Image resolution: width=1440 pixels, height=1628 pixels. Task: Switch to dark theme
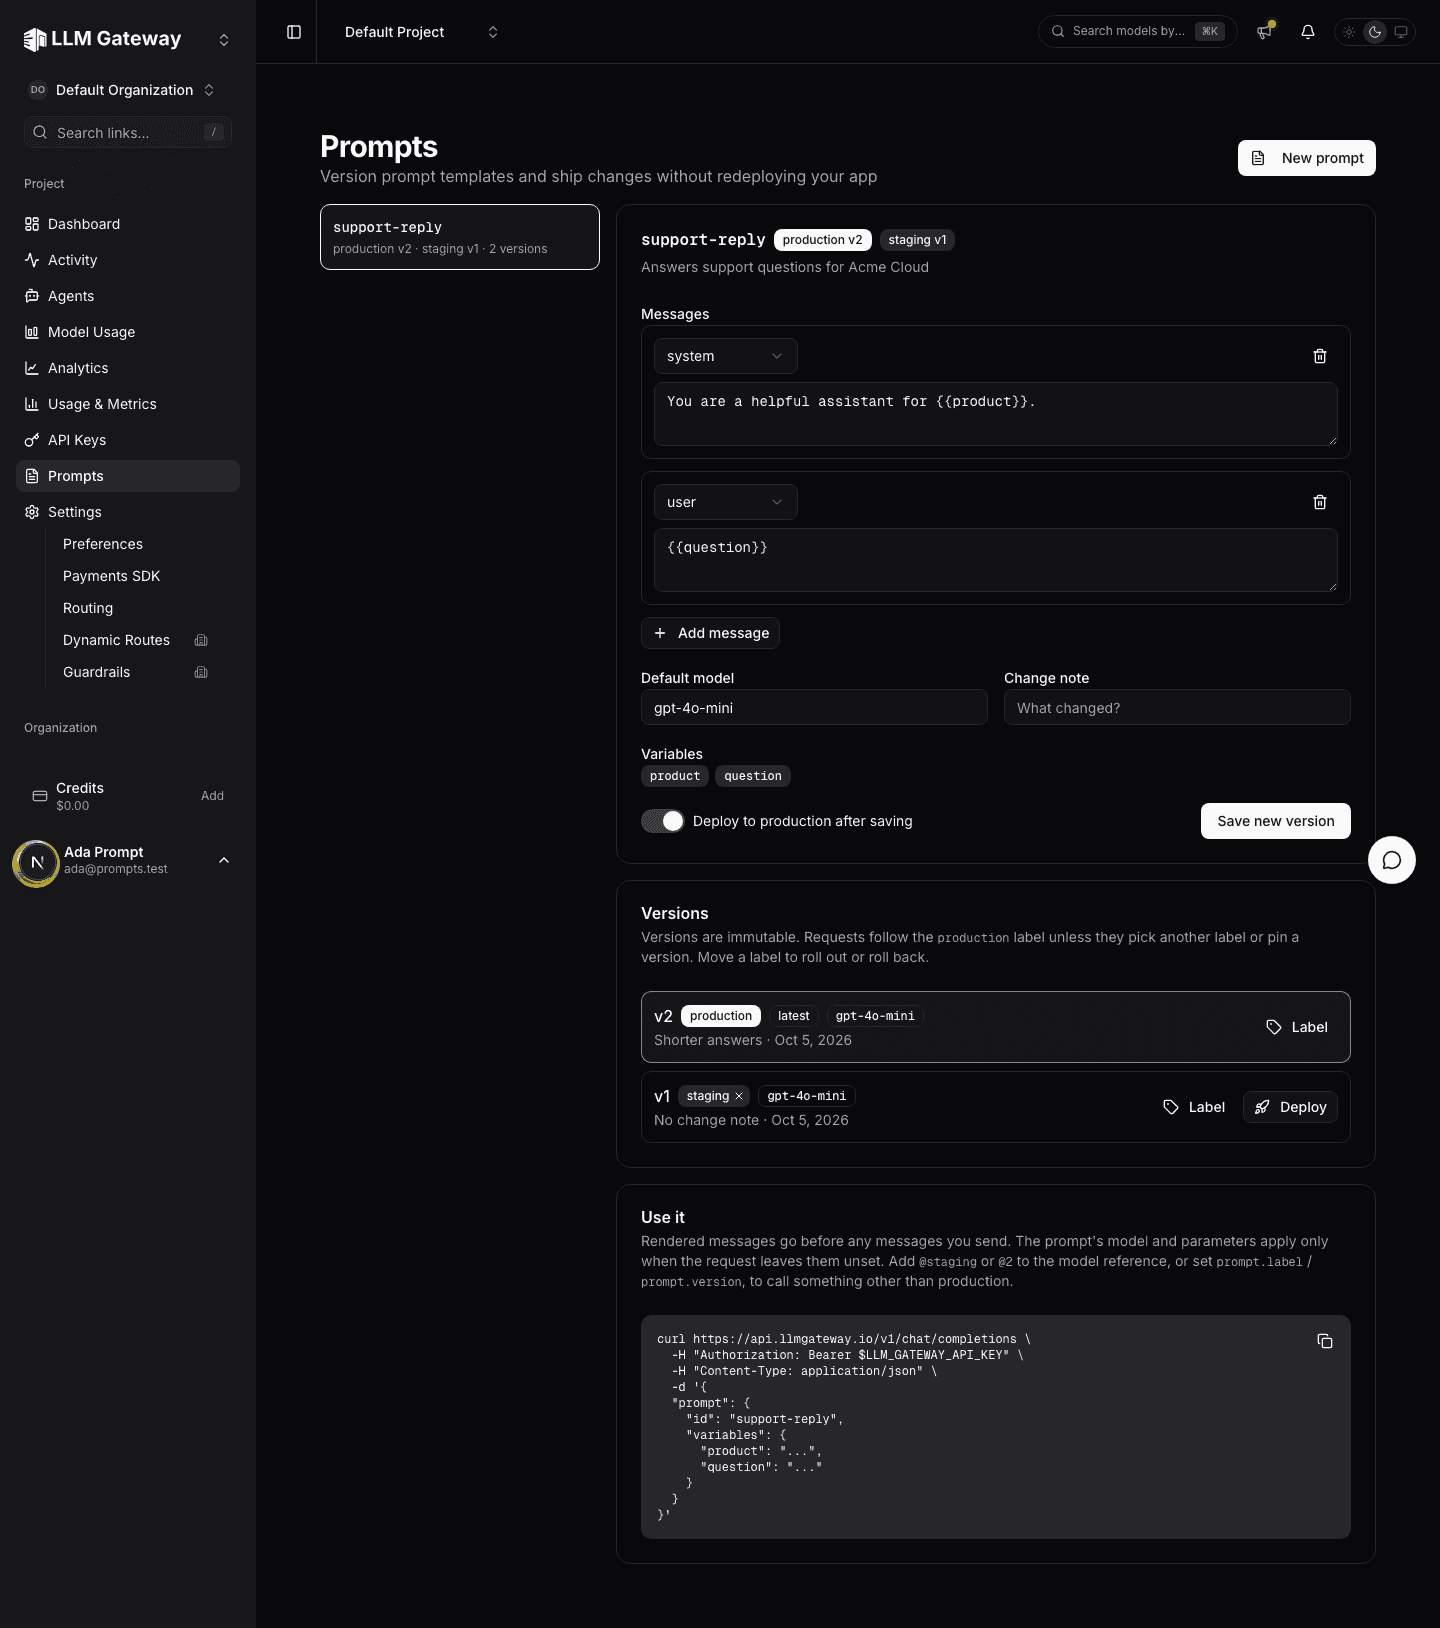1375,32
